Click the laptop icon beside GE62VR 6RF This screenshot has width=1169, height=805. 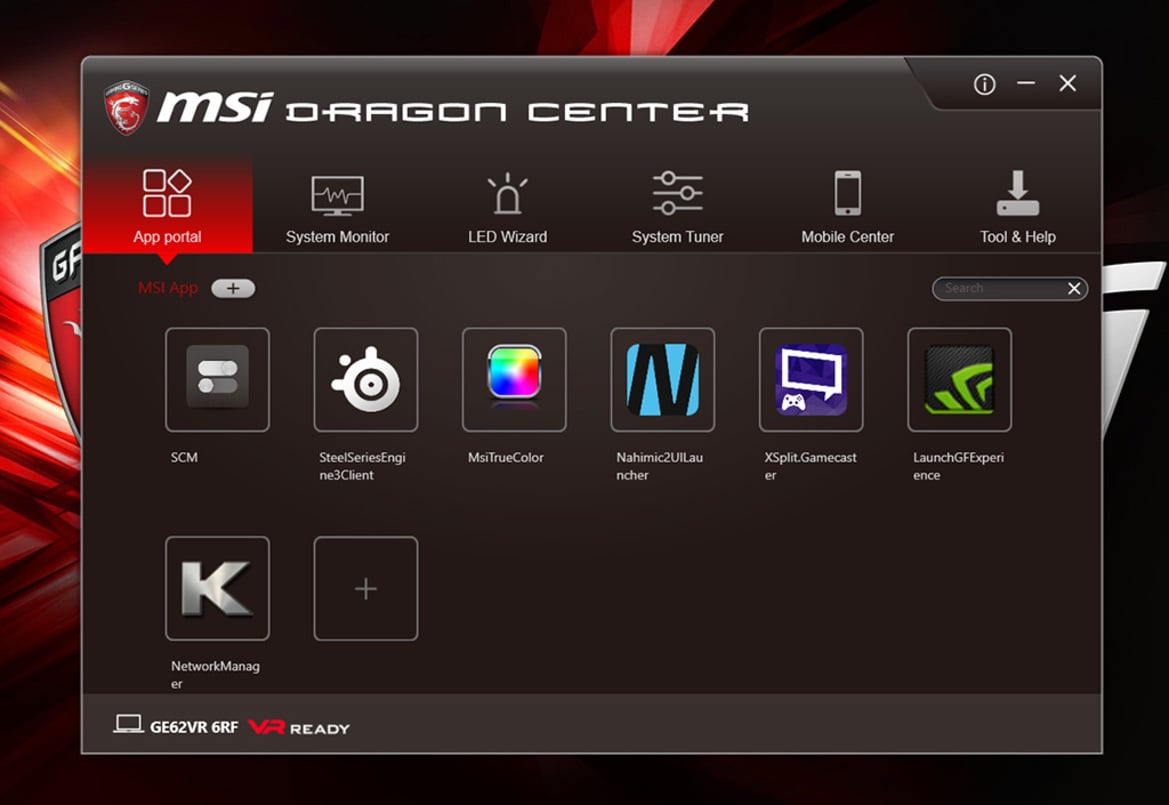[128, 724]
